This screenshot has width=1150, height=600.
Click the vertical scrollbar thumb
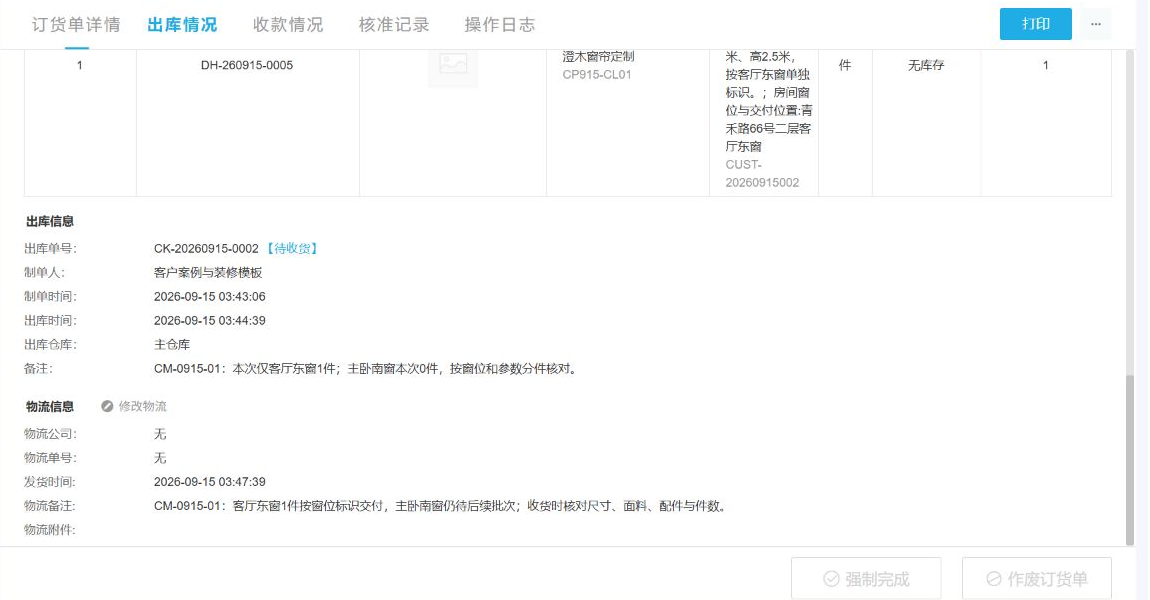(1130, 459)
